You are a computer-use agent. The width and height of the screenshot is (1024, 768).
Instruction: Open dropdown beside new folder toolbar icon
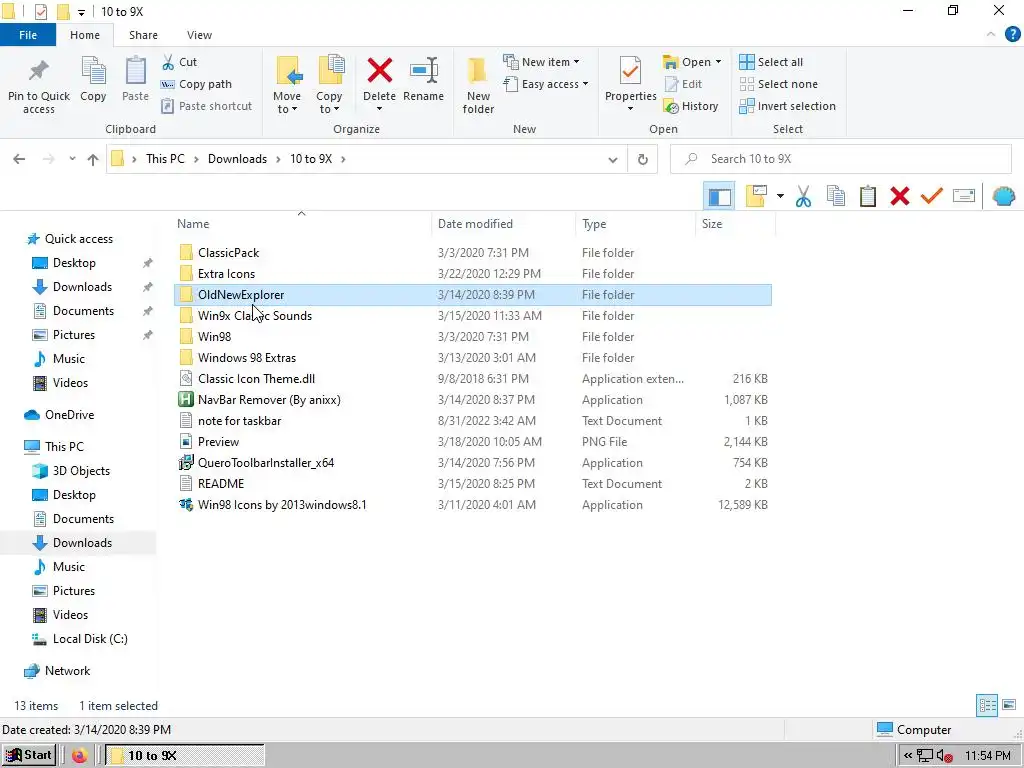click(780, 196)
